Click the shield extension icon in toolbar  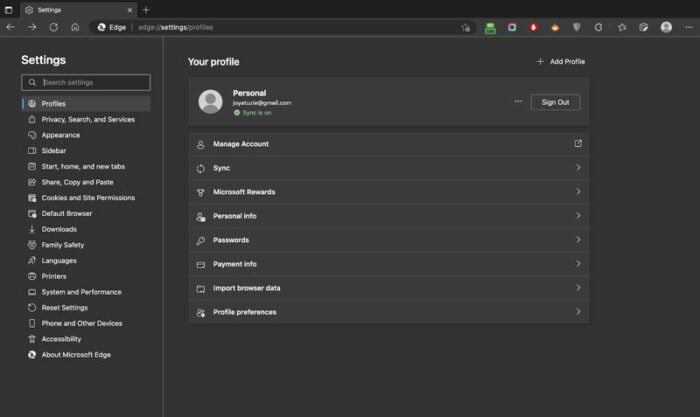point(577,27)
